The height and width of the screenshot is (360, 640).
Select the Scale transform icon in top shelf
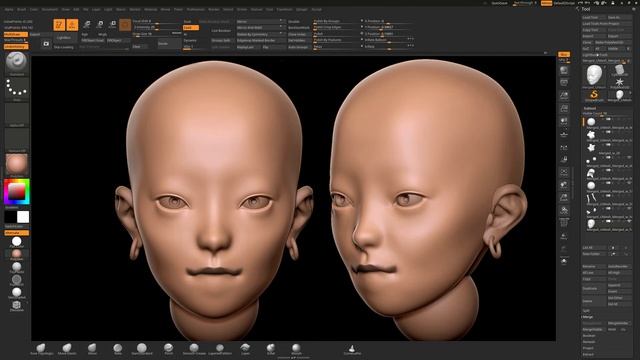point(100,25)
